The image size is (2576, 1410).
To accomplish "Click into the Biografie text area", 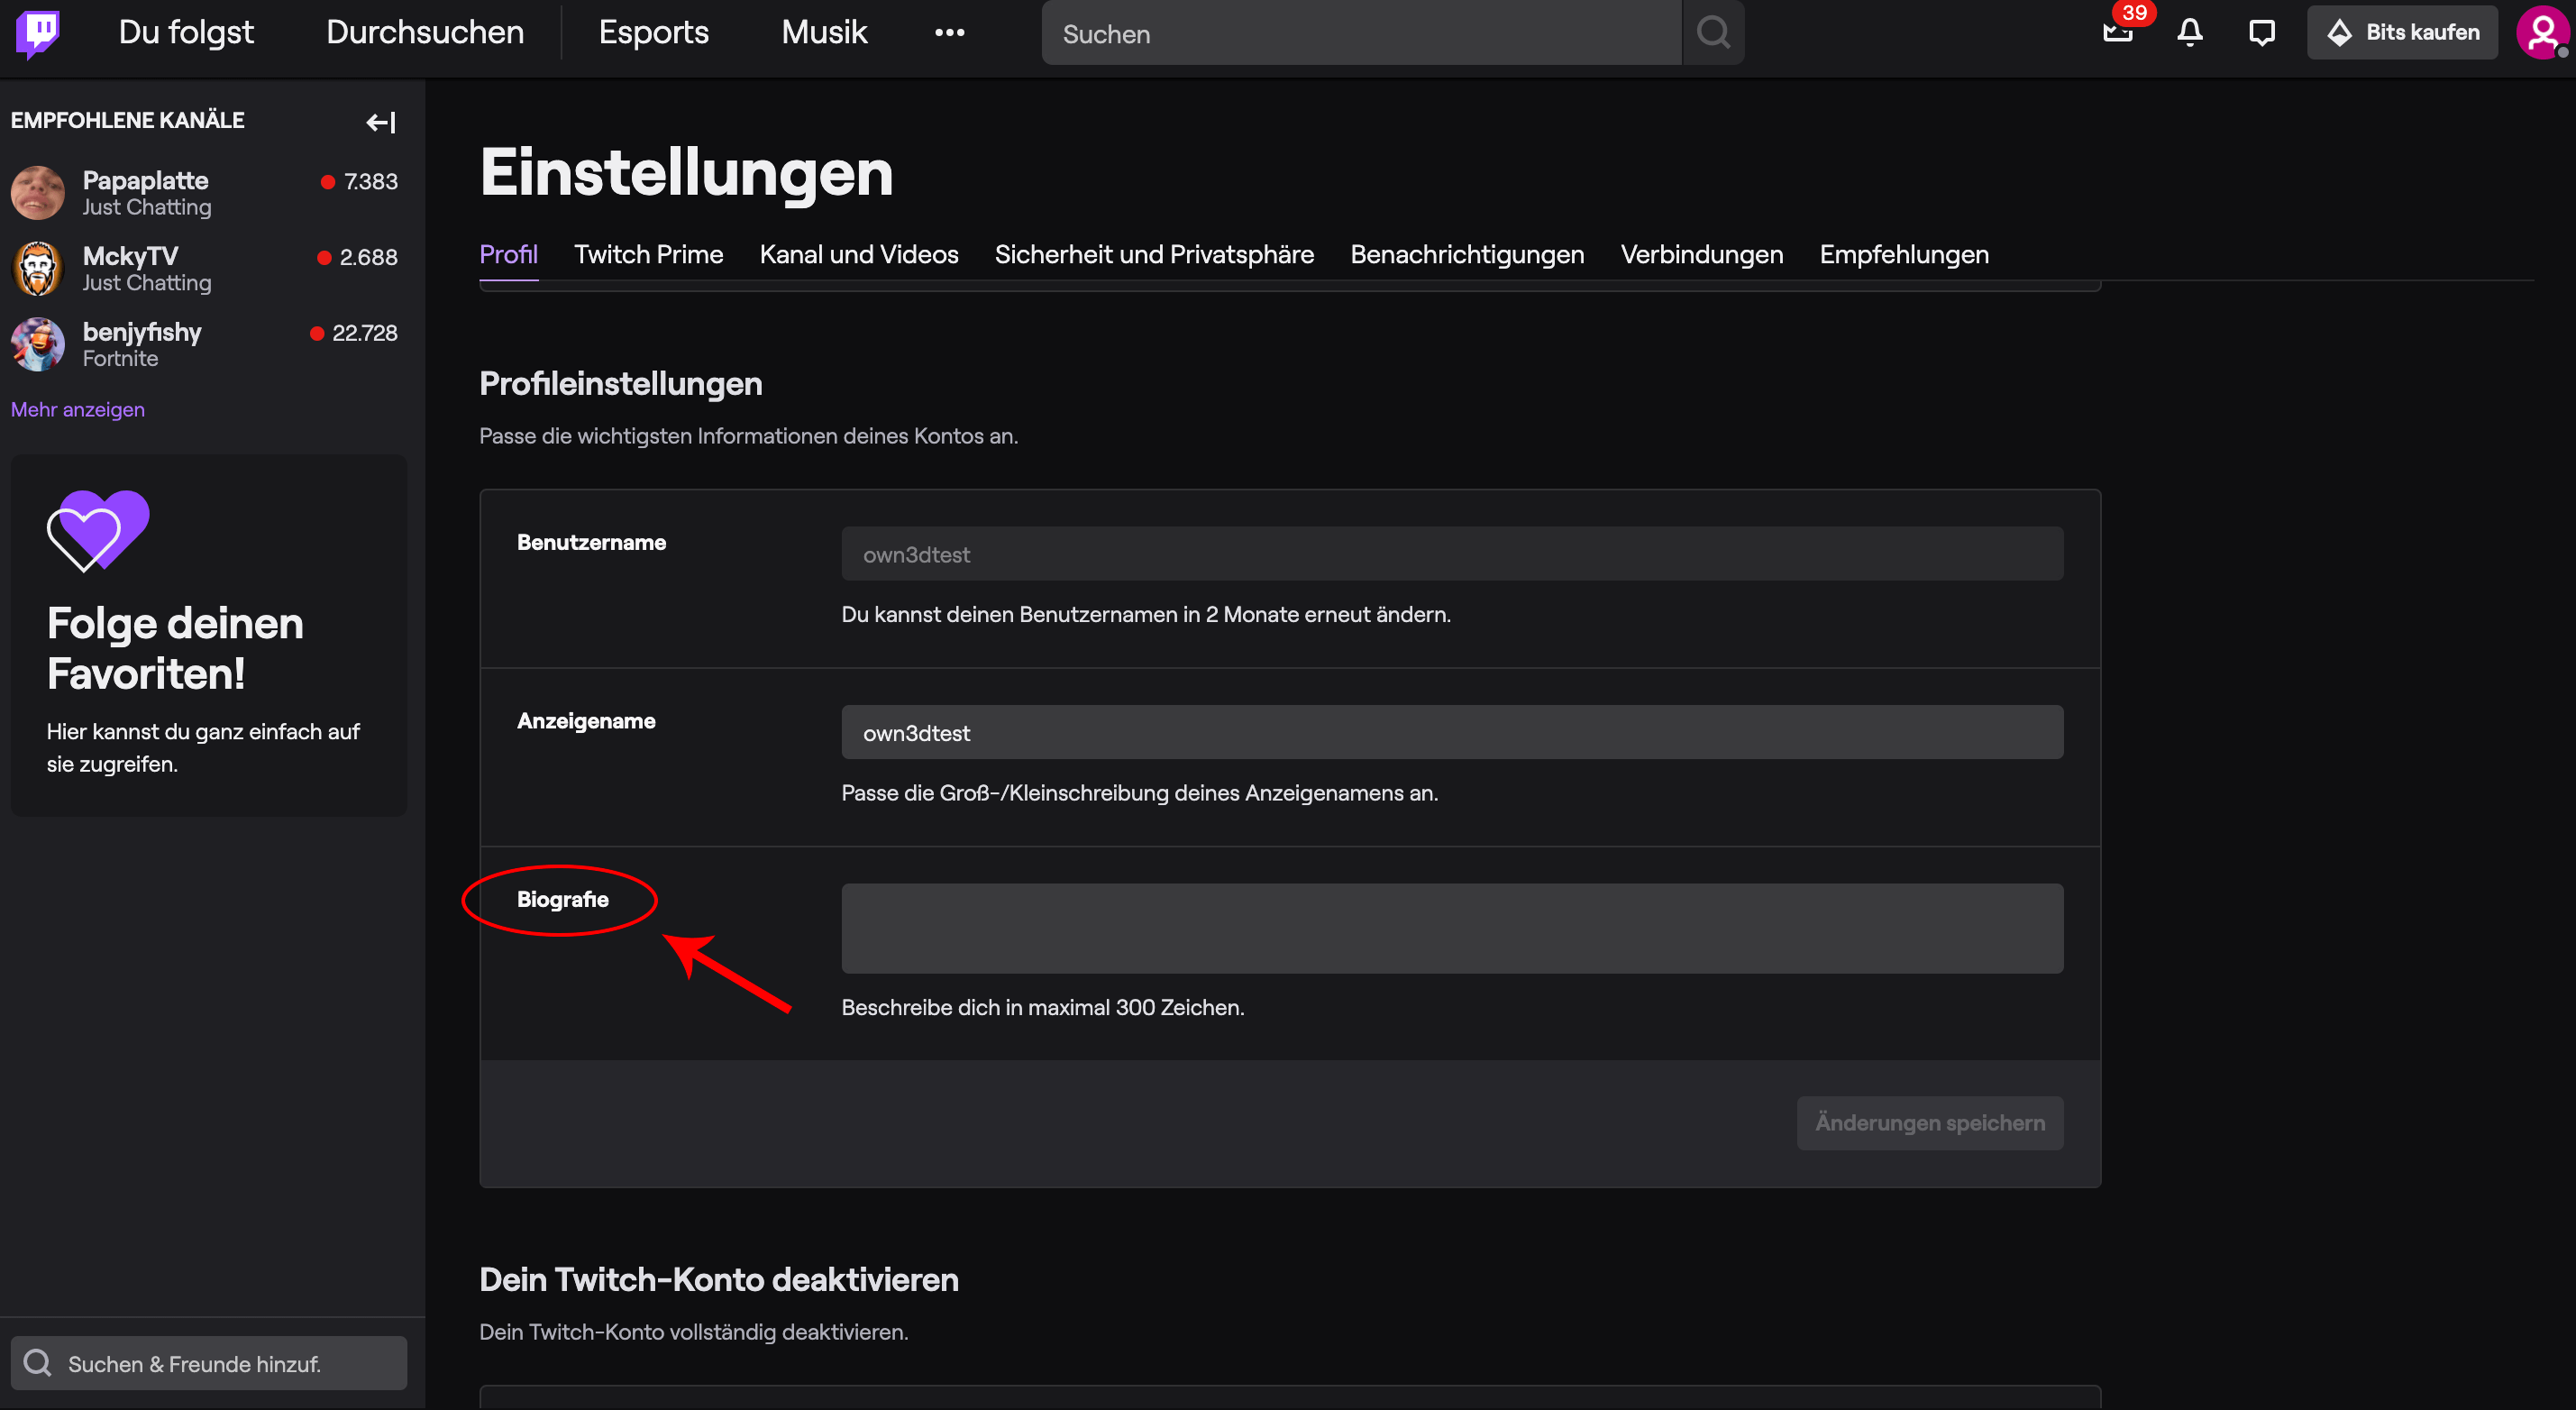I will [1451, 927].
